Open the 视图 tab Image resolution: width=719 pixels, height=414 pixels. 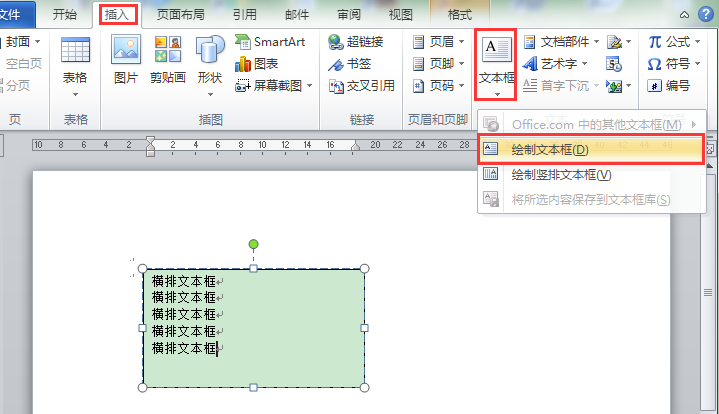[x=401, y=15]
